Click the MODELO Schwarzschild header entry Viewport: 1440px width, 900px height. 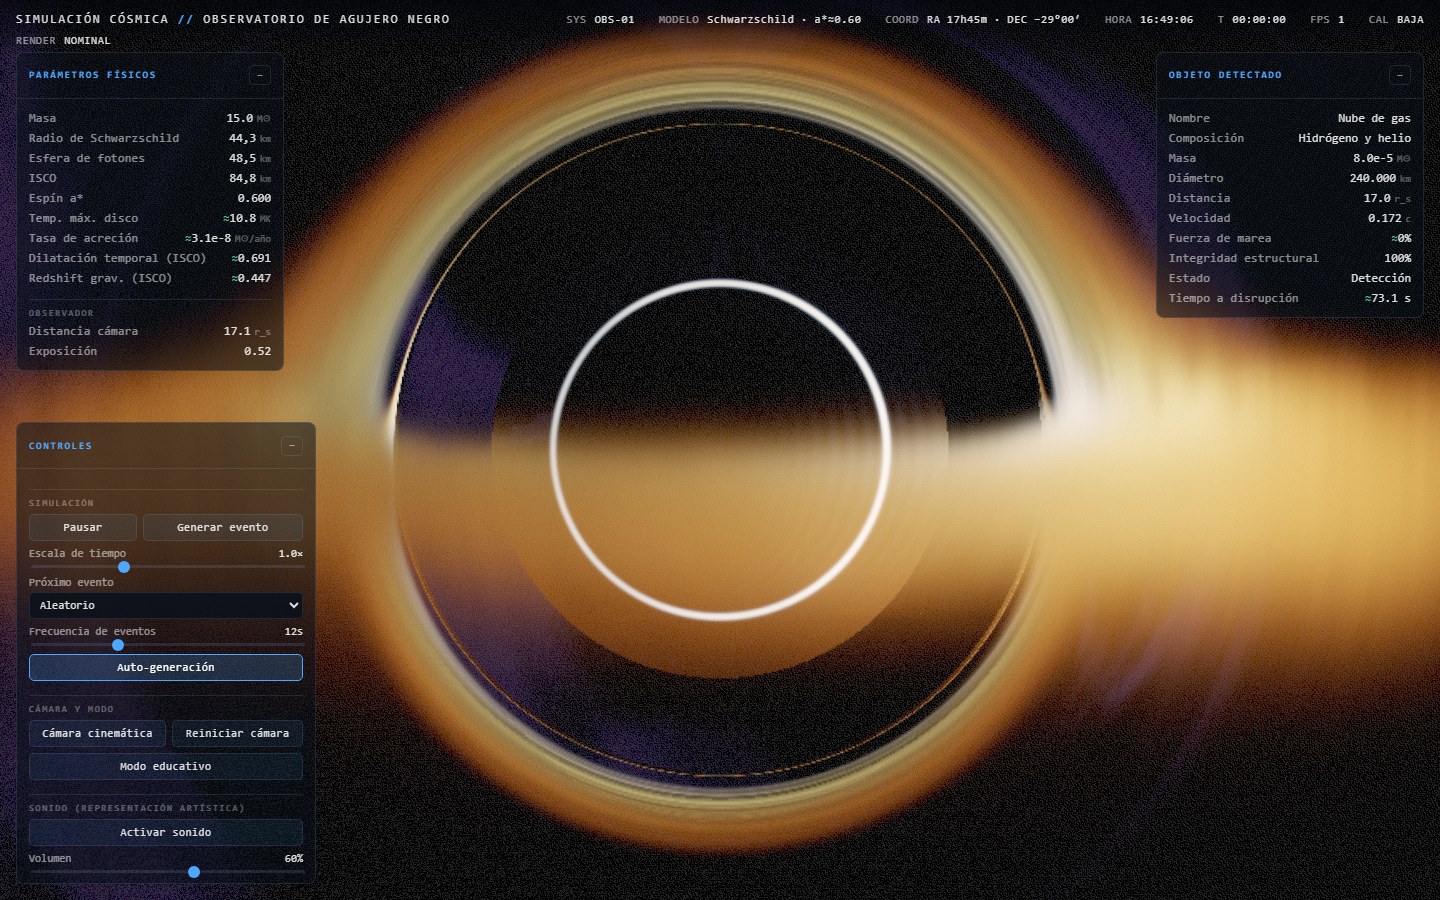(x=759, y=19)
